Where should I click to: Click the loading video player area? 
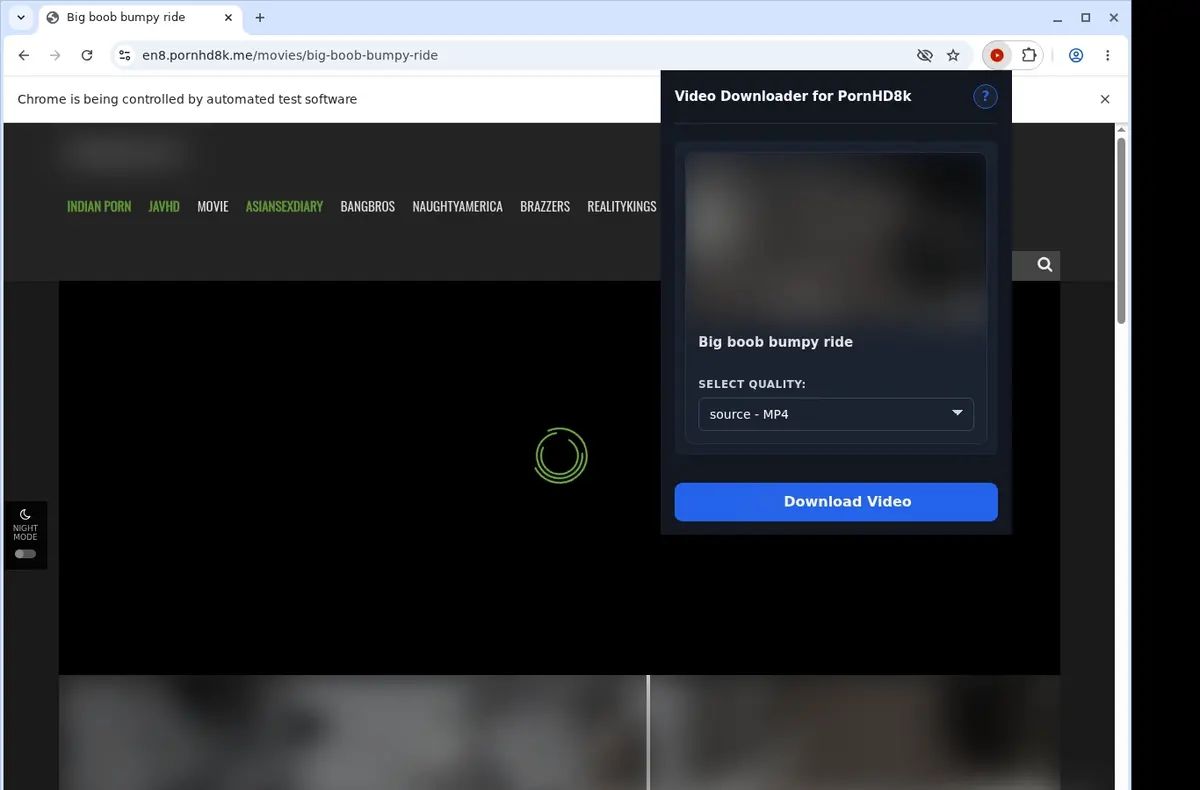pyautogui.click(x=559, y=478)
